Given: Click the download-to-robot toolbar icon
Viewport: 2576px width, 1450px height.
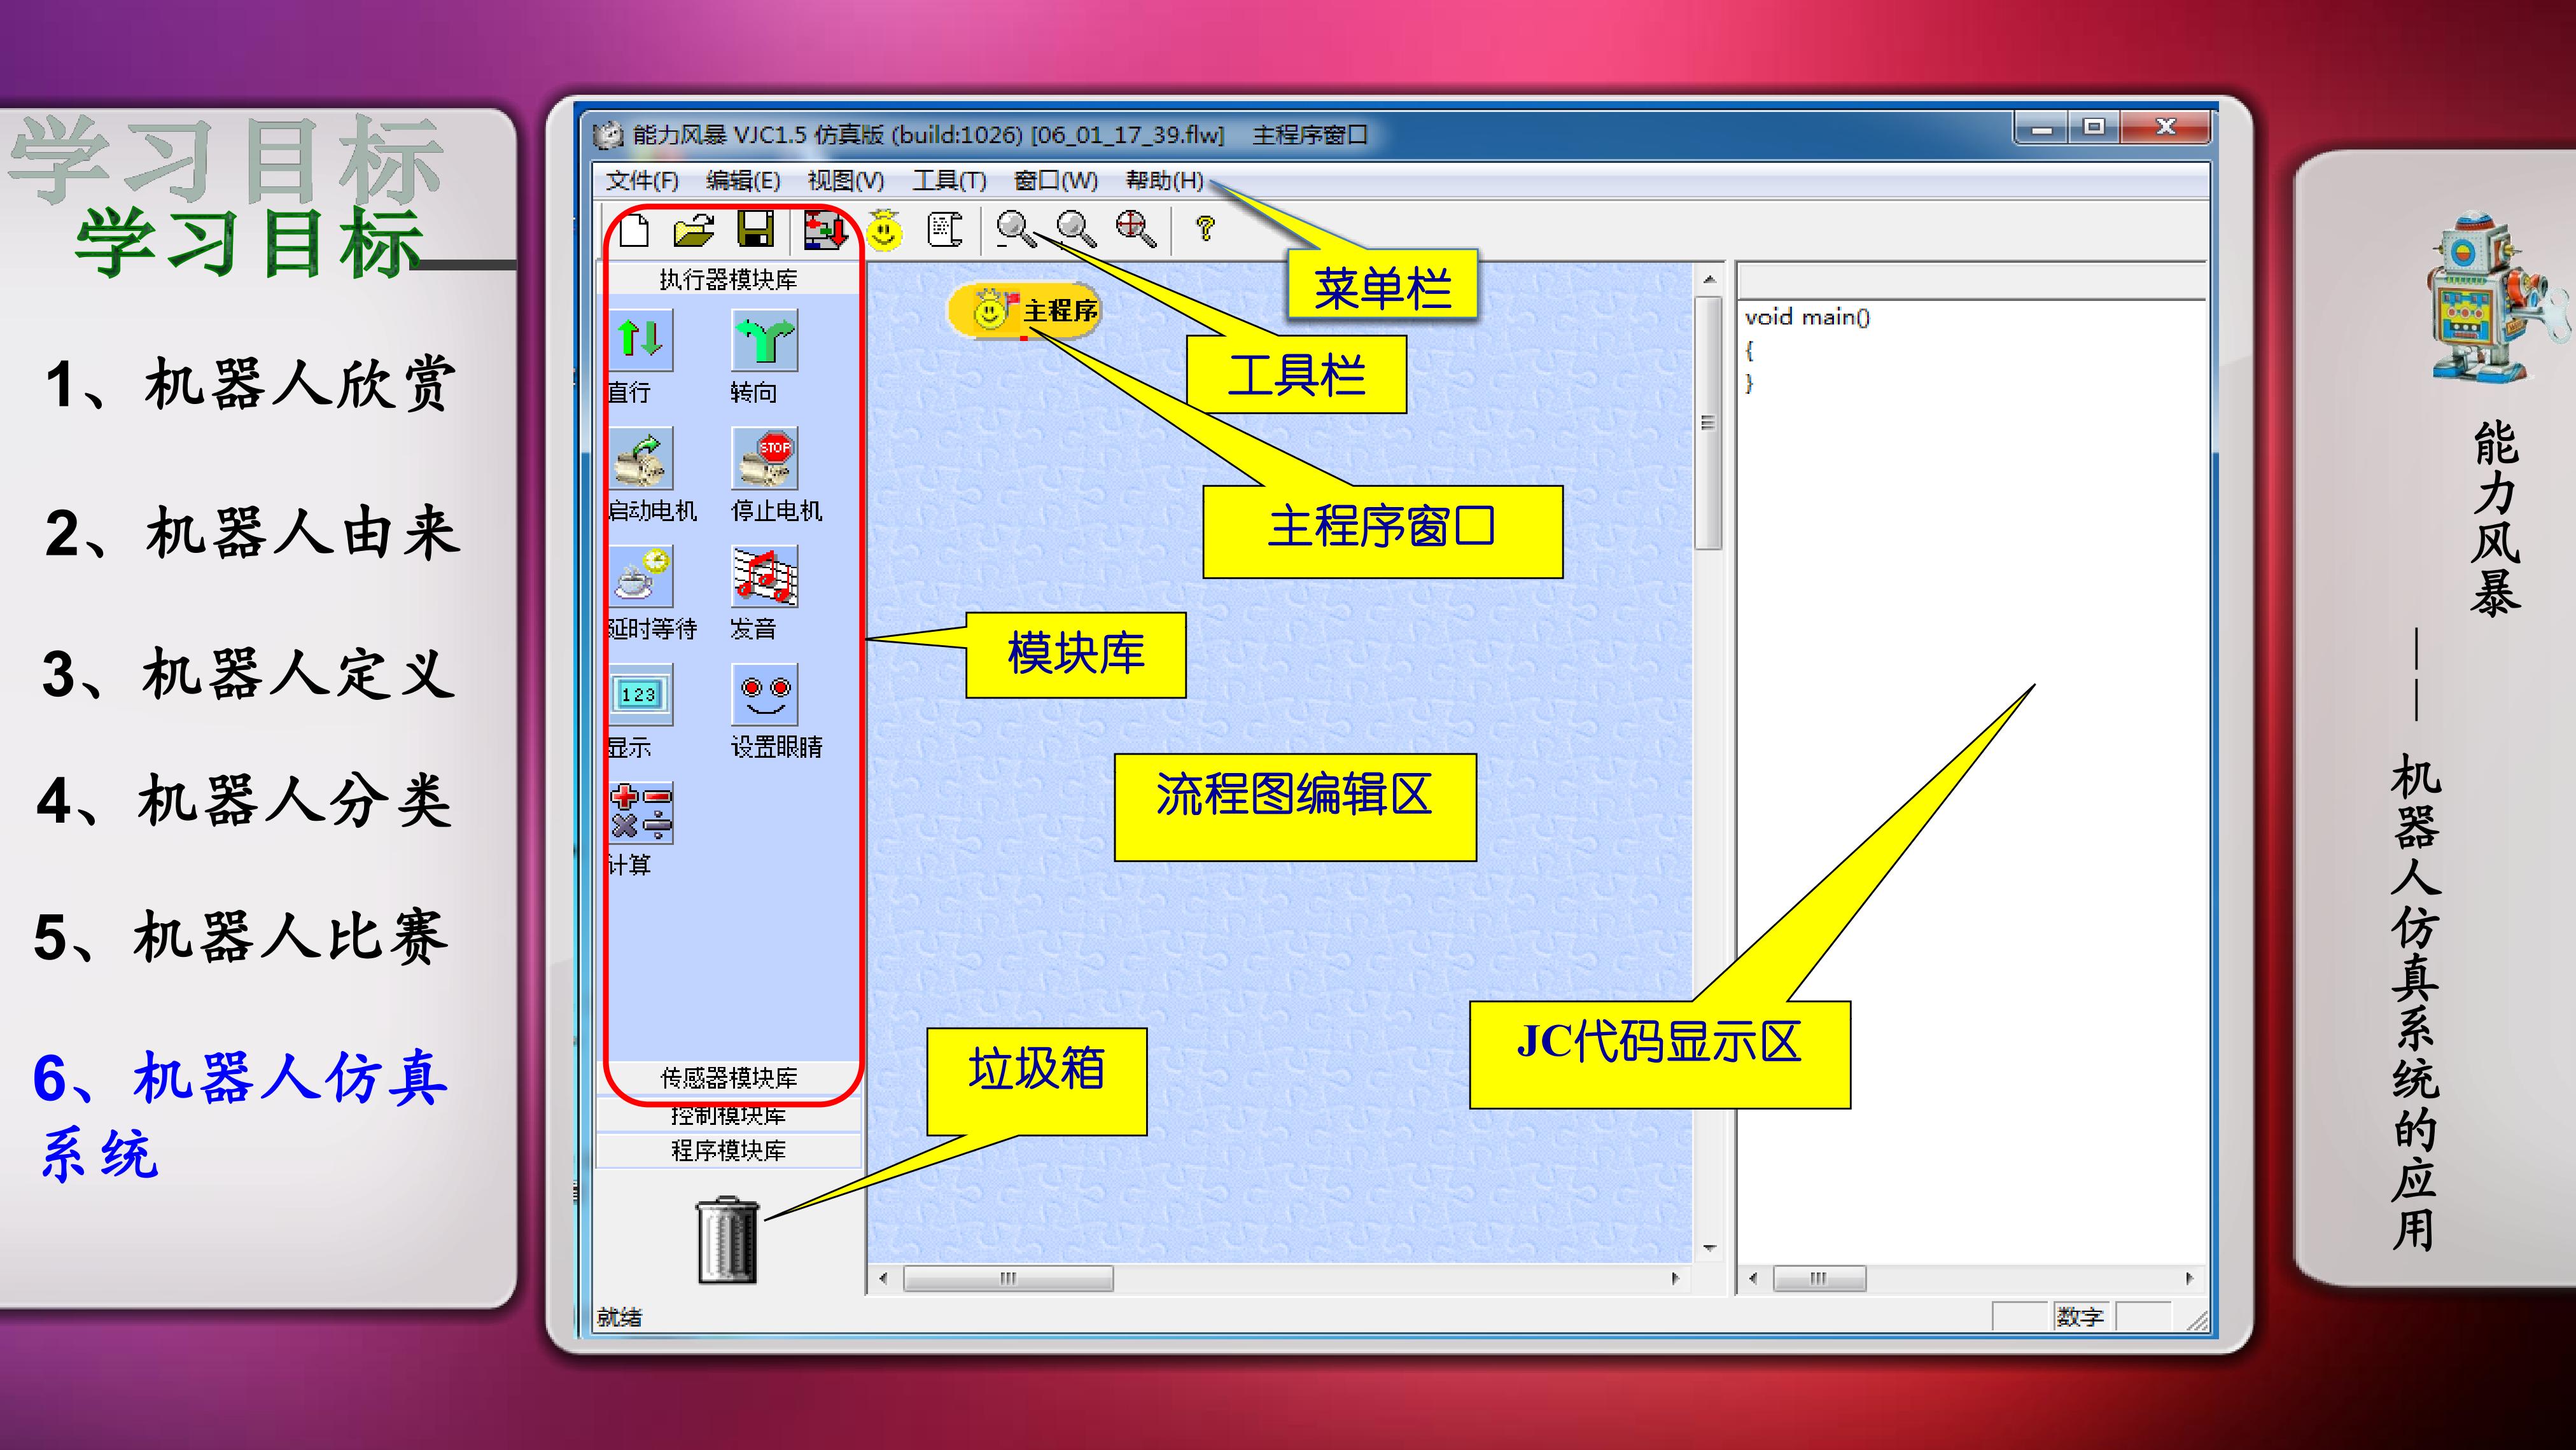Looking at the screenshot, I should 825,230.
